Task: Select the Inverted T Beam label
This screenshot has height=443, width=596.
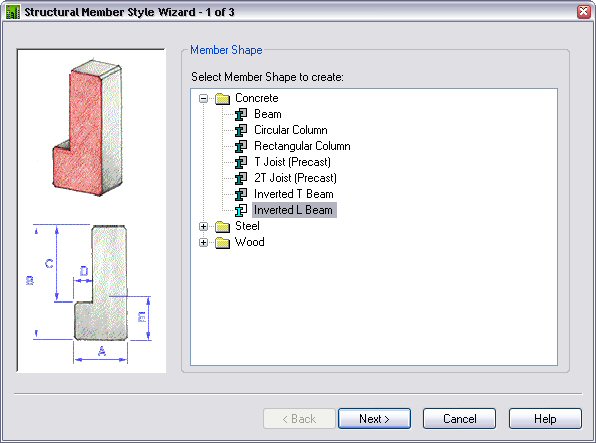Action: coord(294,194)
